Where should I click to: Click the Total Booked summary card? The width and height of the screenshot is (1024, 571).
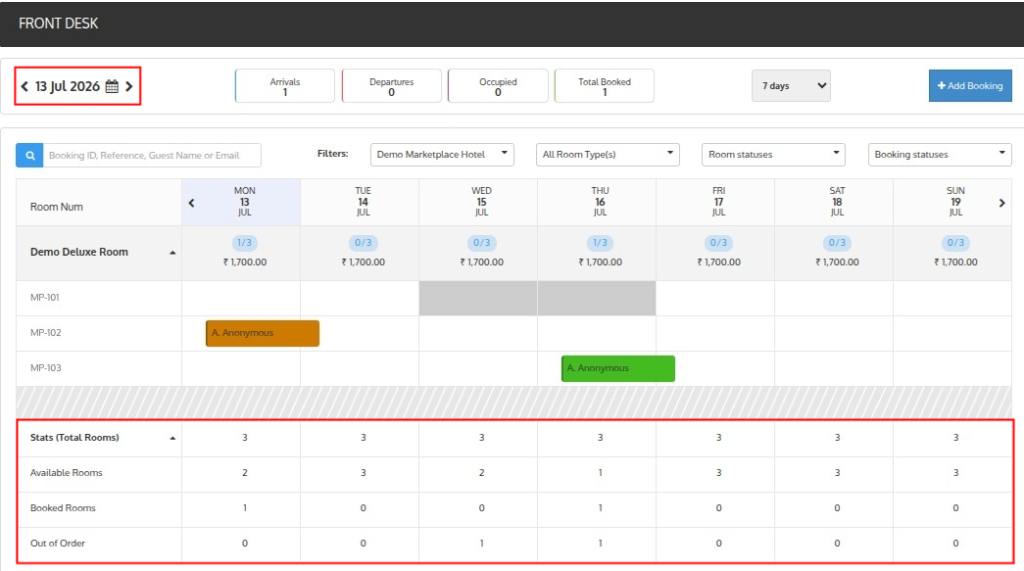tap(604, 86)
